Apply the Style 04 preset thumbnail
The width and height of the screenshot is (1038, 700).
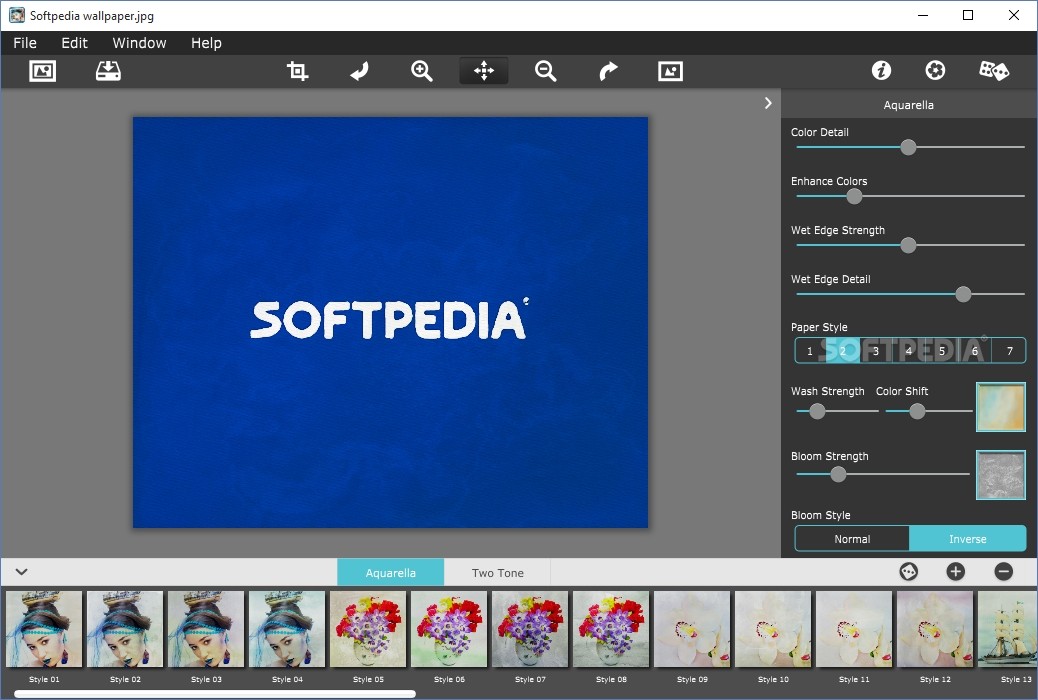click(x=287, y=629)
